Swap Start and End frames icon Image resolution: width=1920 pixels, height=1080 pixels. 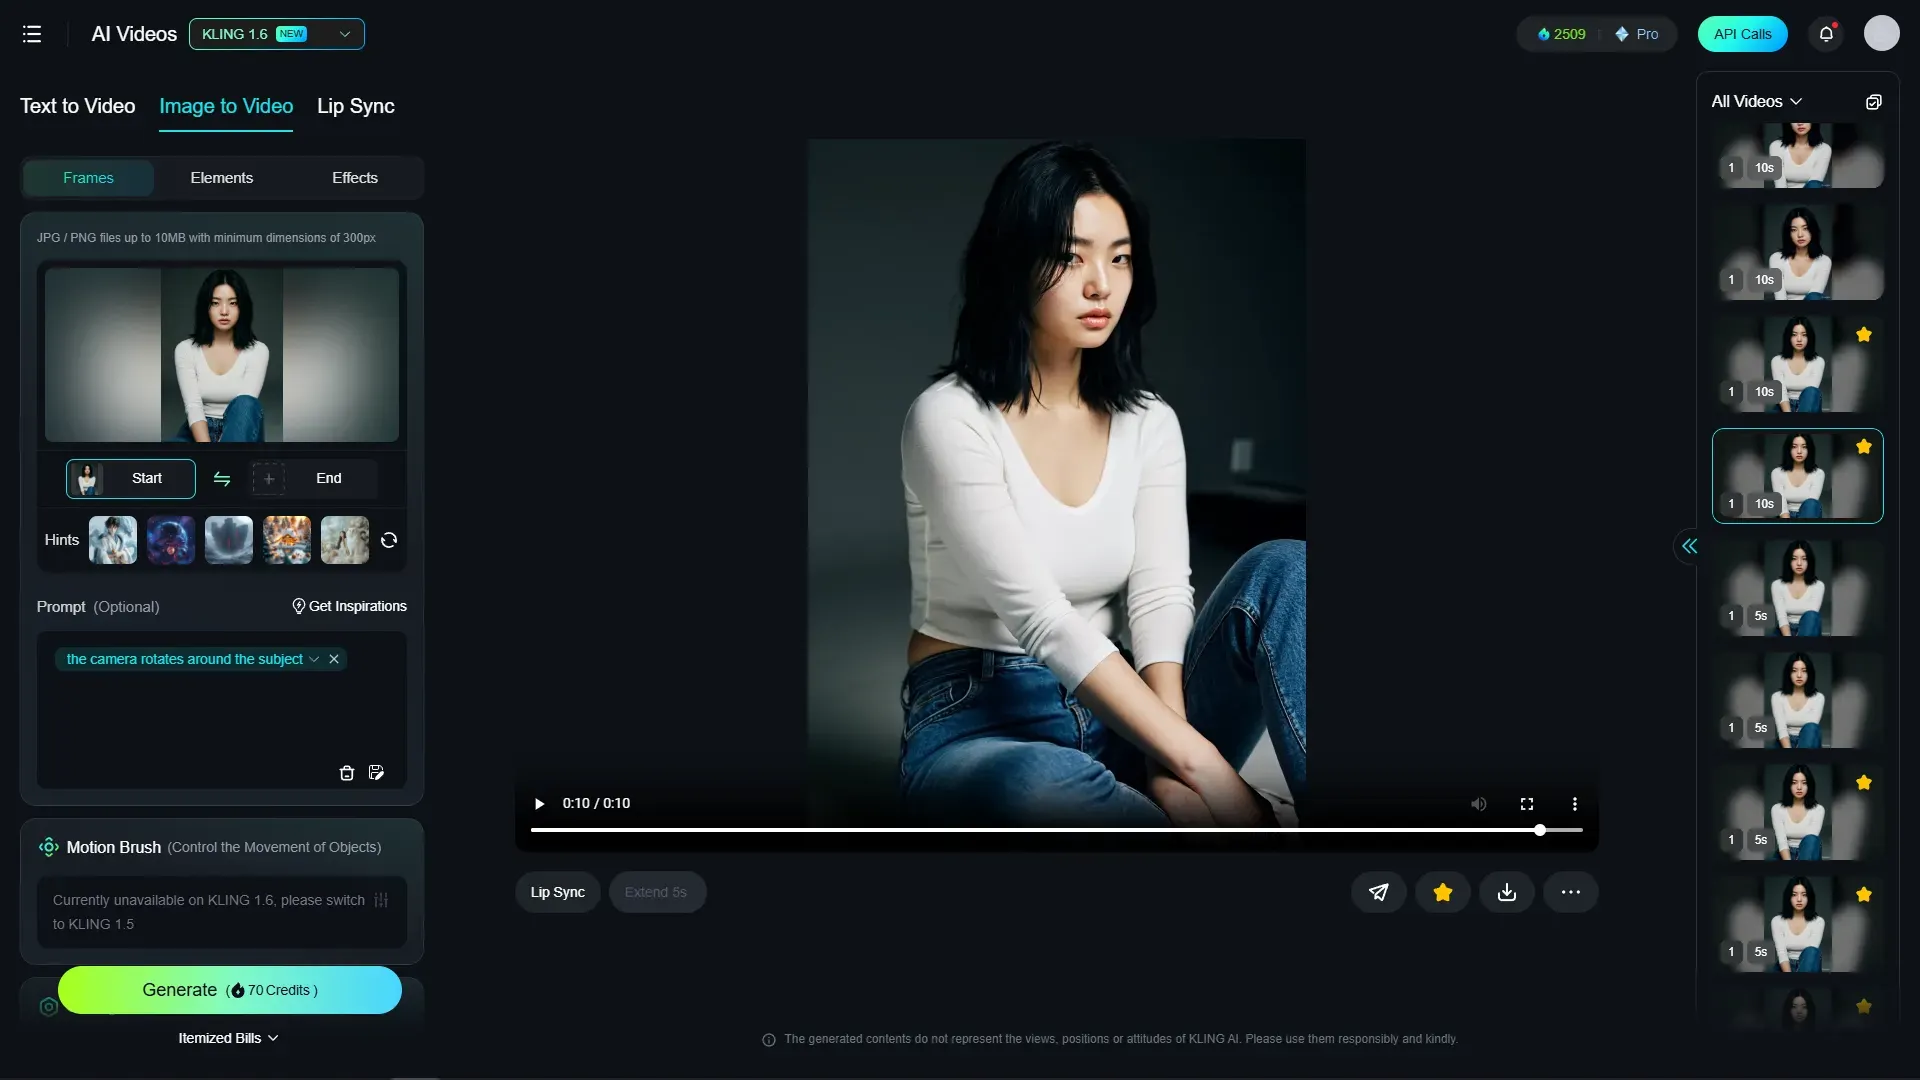click(222, 479)
